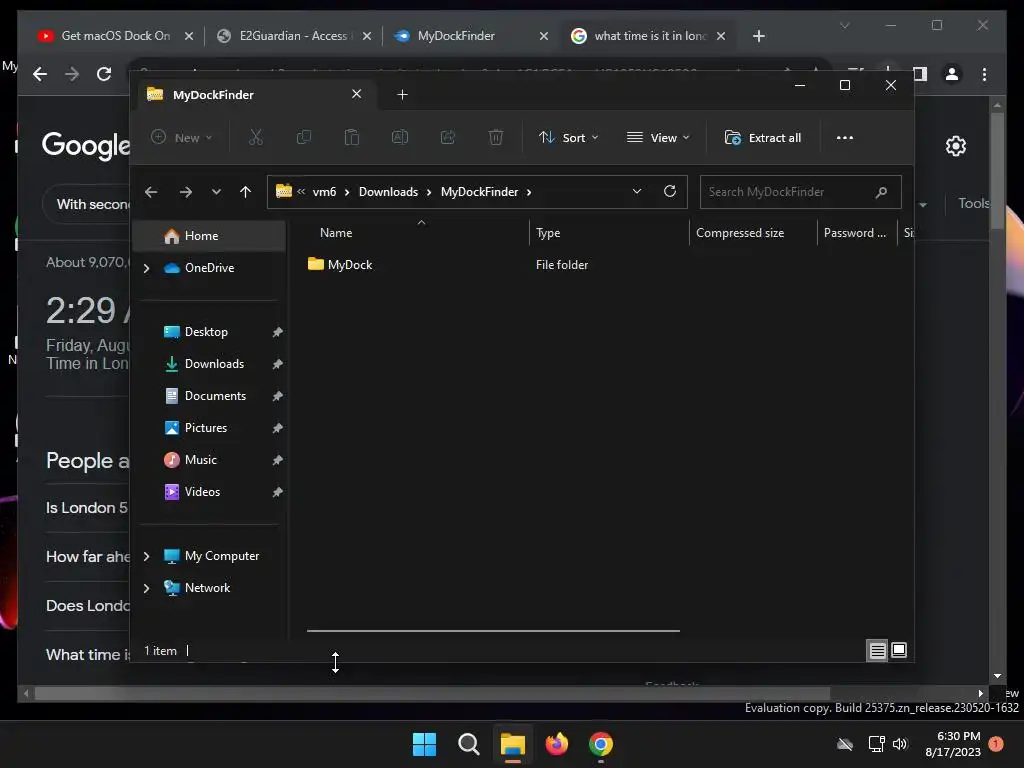The image size is (1024, 768).
Task: Open the See more three-dots menu
Action: (x=844, y=137)
